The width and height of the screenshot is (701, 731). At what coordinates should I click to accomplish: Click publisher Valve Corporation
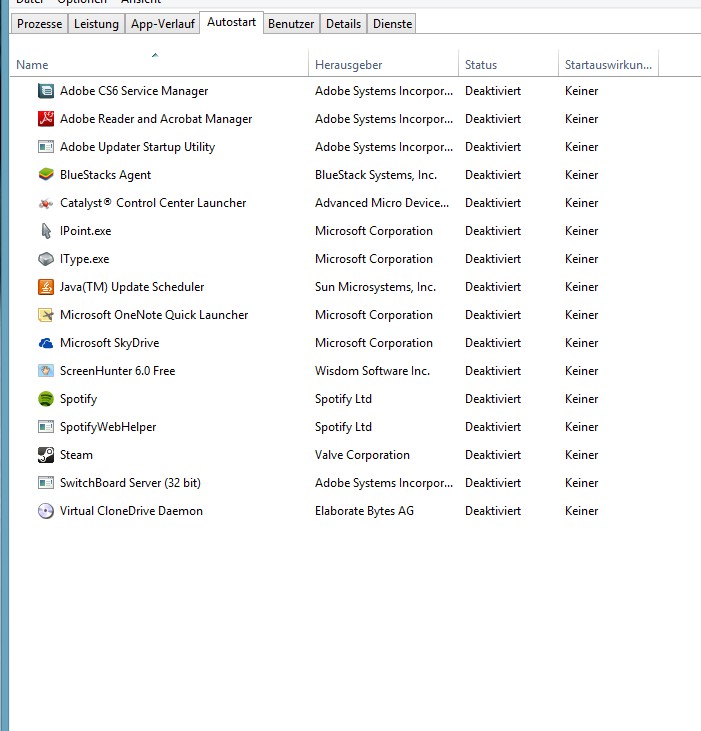pos(362,455)
